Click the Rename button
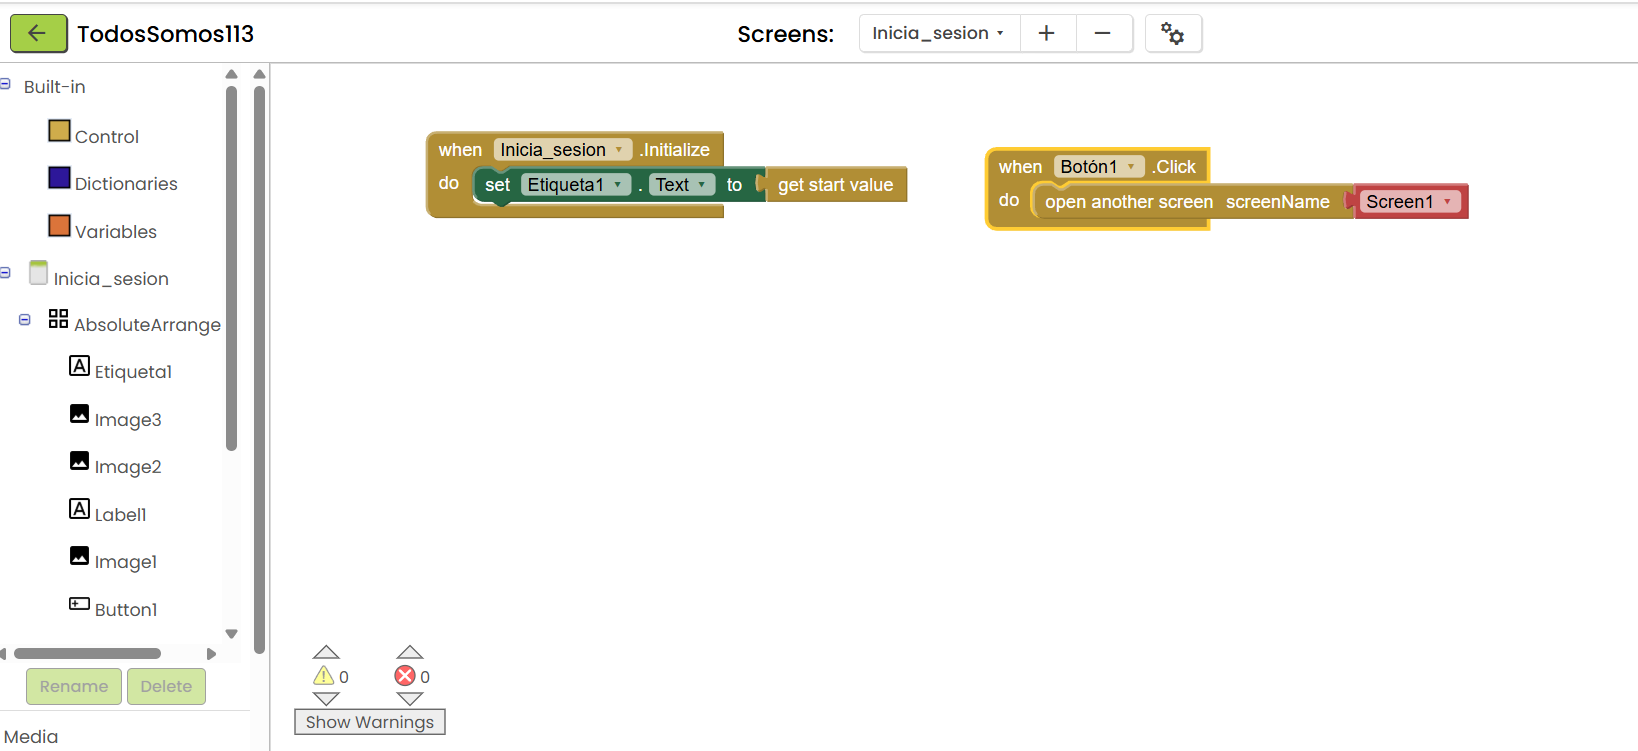1638x751 pixels. tap(74, 686)
